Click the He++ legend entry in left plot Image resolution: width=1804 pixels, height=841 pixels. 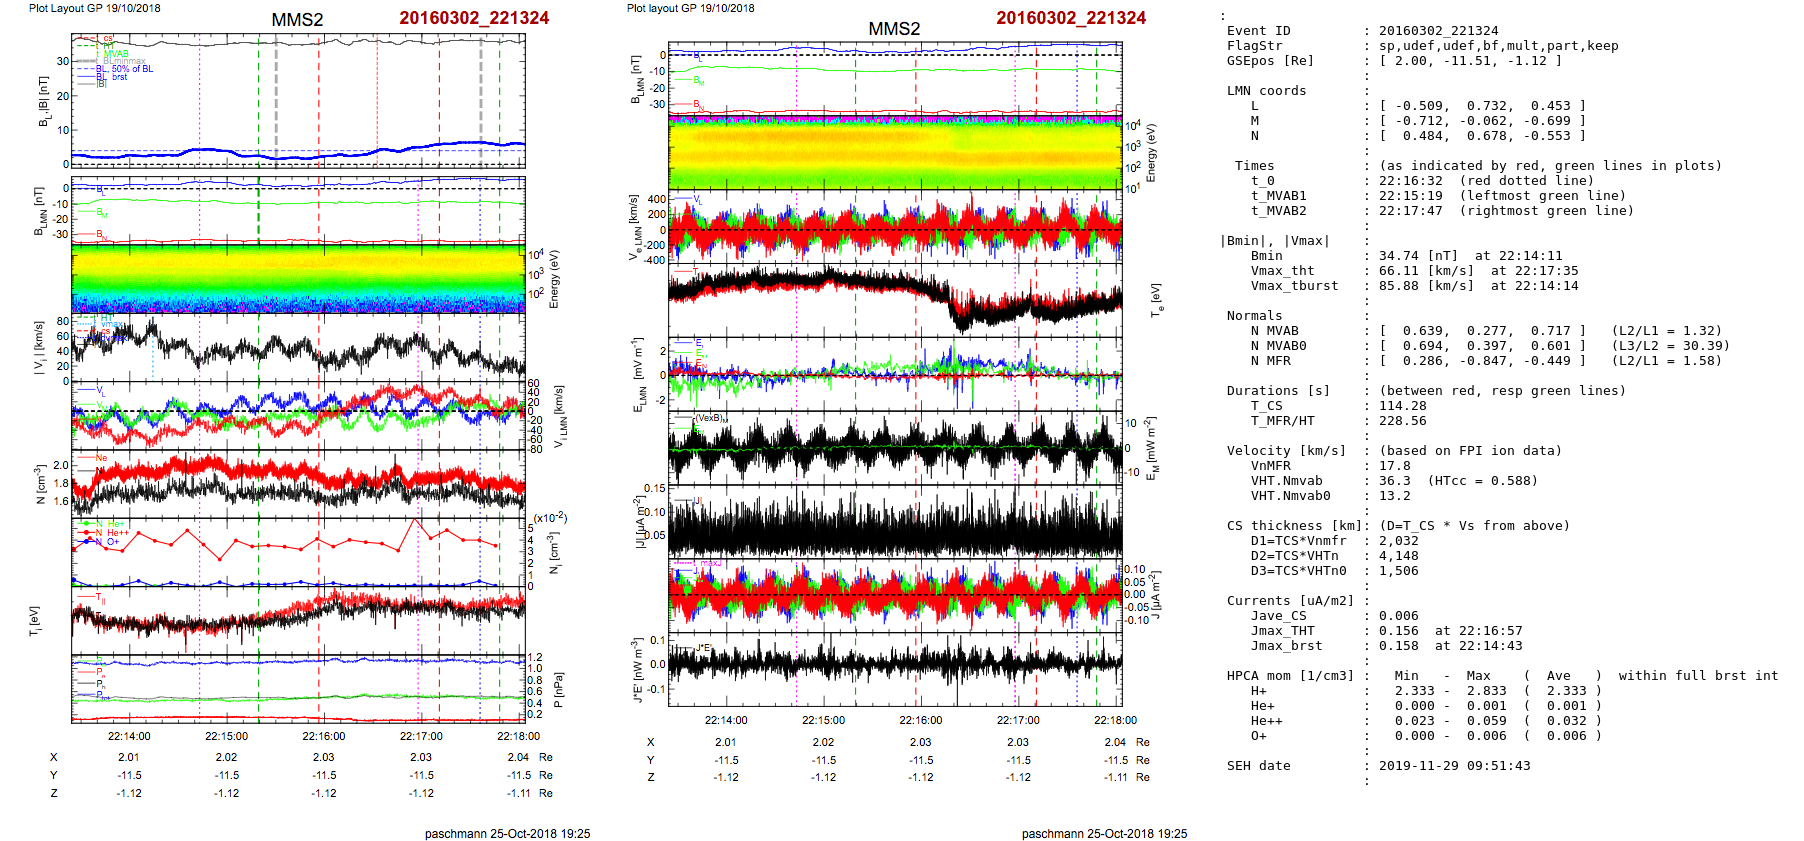pyautogui.click(x=116, y=533)
